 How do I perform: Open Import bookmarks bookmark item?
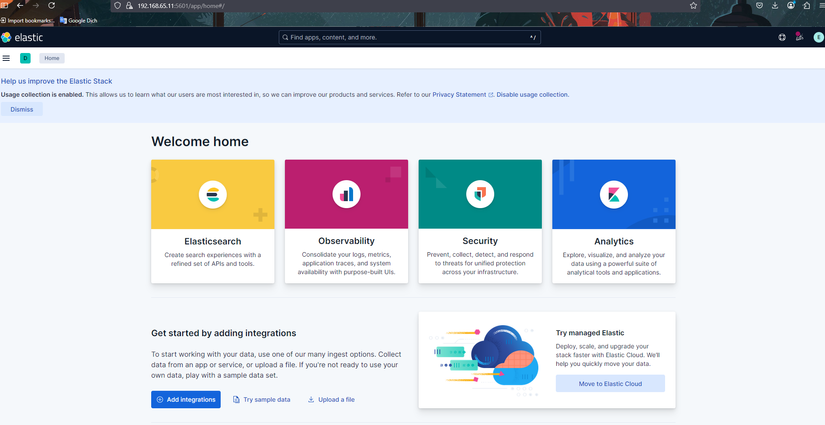pos(27,21)
